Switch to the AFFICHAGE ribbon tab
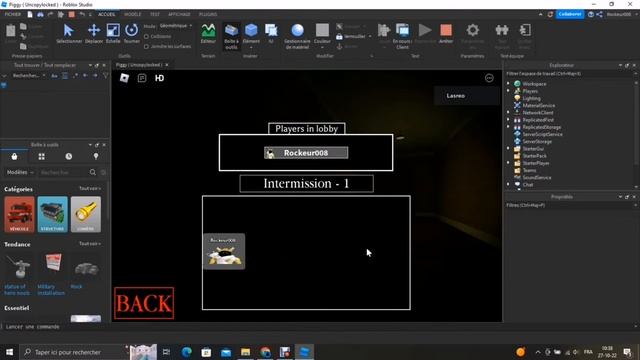 tap(179, 14)
